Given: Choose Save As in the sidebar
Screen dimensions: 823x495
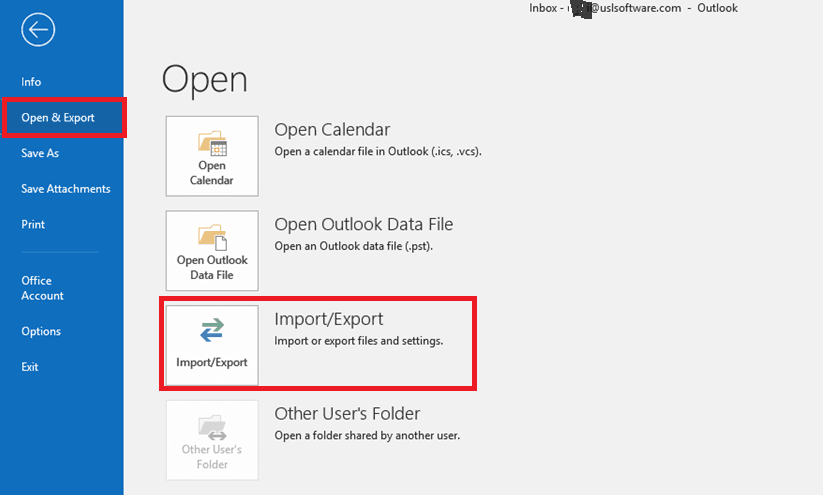Looking at the screenshot, I should pyautogui.click(x=40, y=153).
